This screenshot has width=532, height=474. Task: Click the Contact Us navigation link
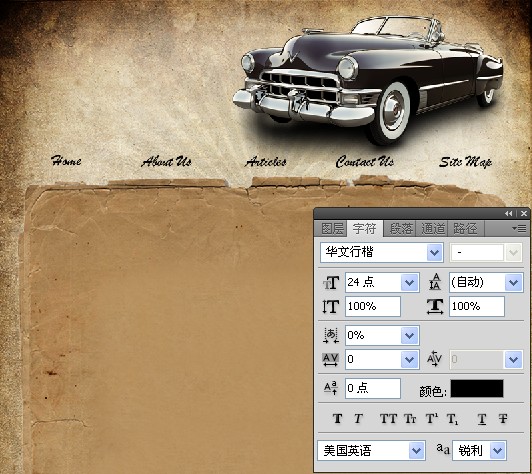pyautogui.click(x=365, y=162)
